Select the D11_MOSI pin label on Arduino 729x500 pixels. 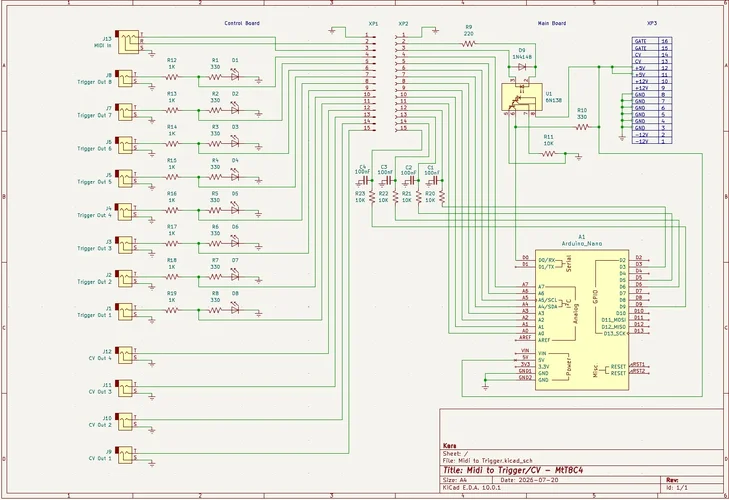click(613, 320)
